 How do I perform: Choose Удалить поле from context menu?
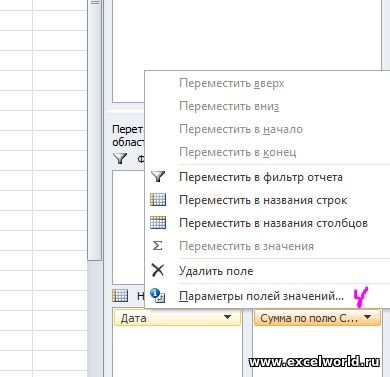click(x=216, y=271)
